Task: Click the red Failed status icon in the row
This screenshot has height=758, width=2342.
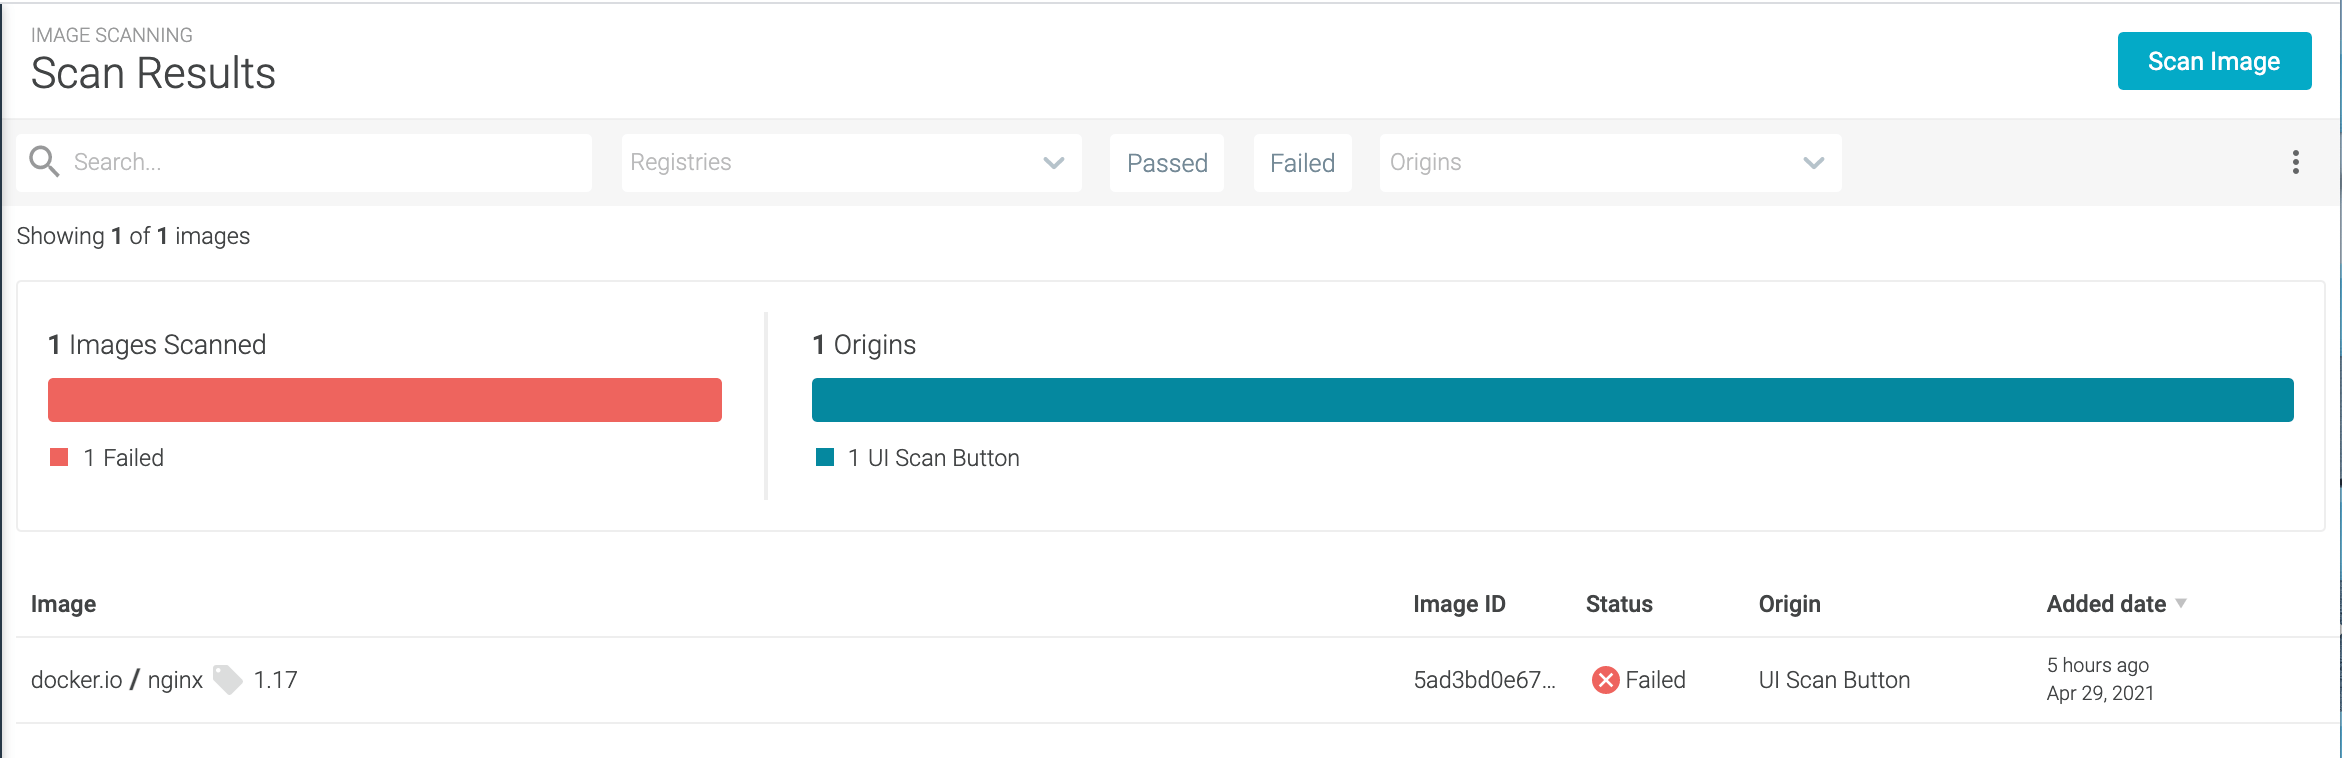Action: point(1605,680)
